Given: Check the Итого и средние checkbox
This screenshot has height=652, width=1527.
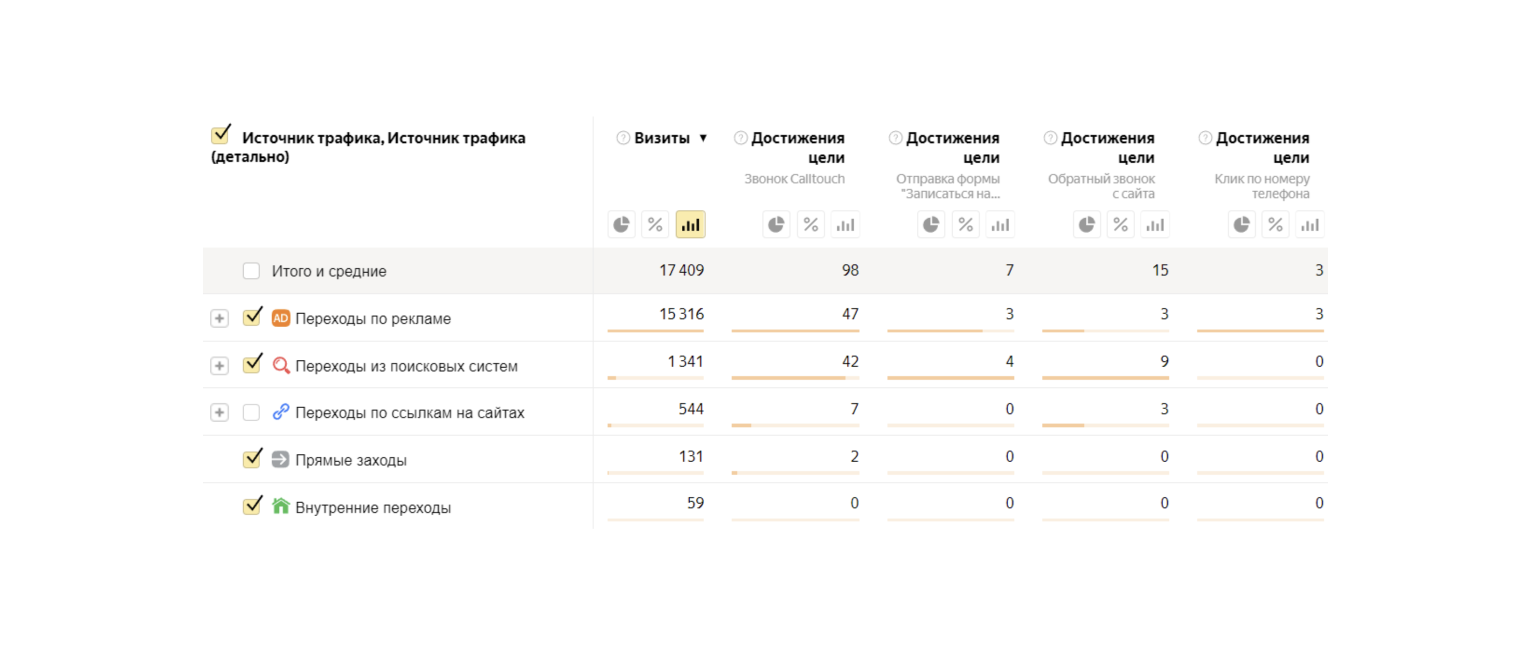Looking at the screenshot, I should coord(251,271).
